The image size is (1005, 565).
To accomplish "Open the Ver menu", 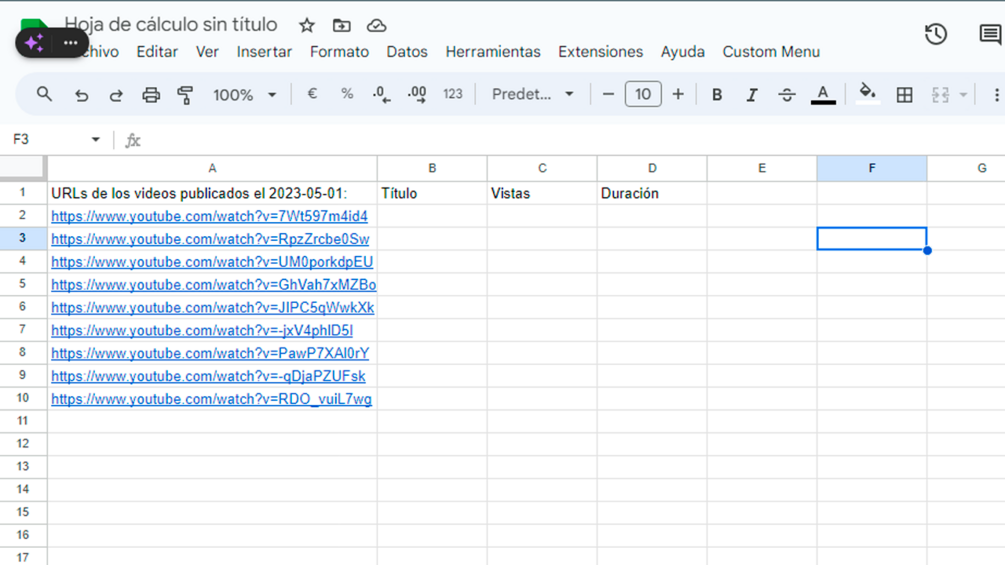I will 207,52.
